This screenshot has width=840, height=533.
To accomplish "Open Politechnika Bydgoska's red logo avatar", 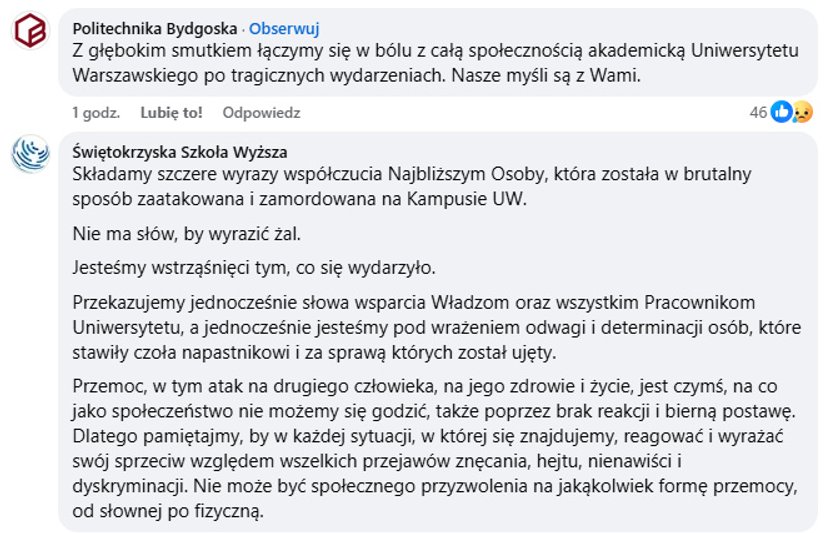I will click(x=31, y=30).
